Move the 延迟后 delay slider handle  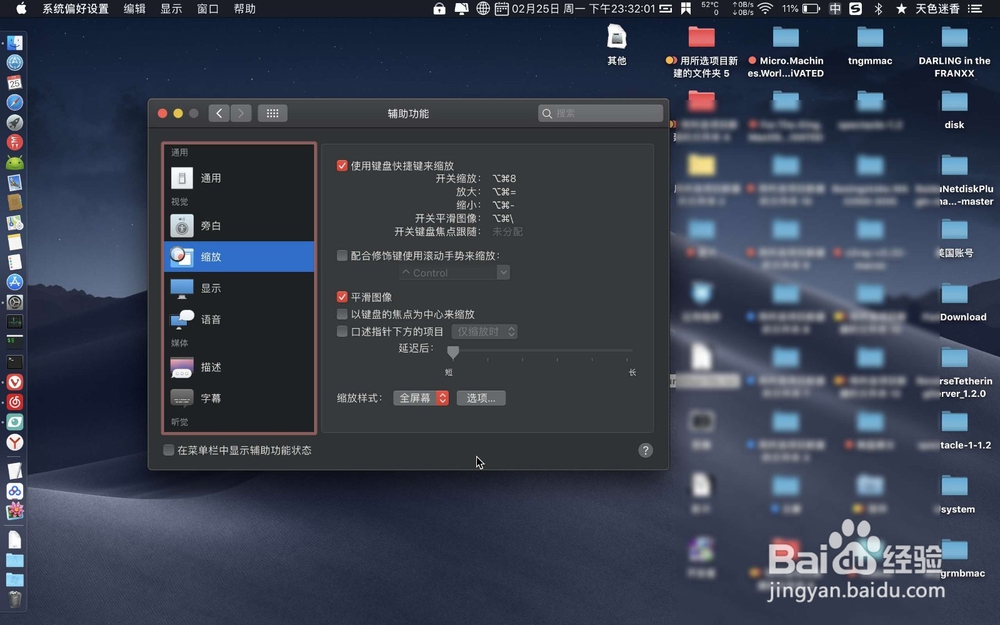coord(452,352)
